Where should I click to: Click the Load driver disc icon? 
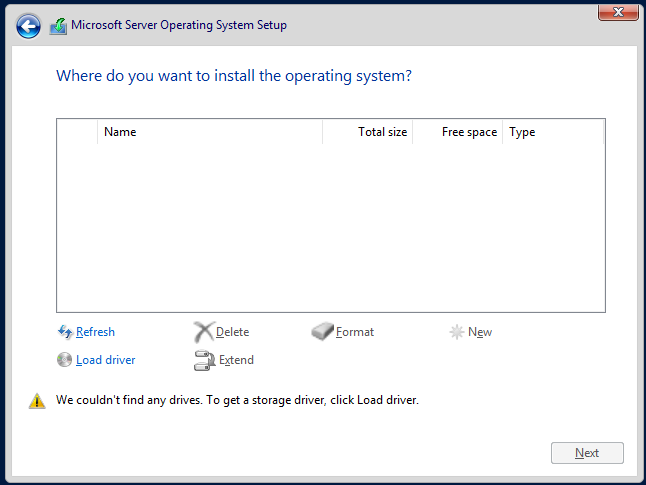tap(64, 360)
